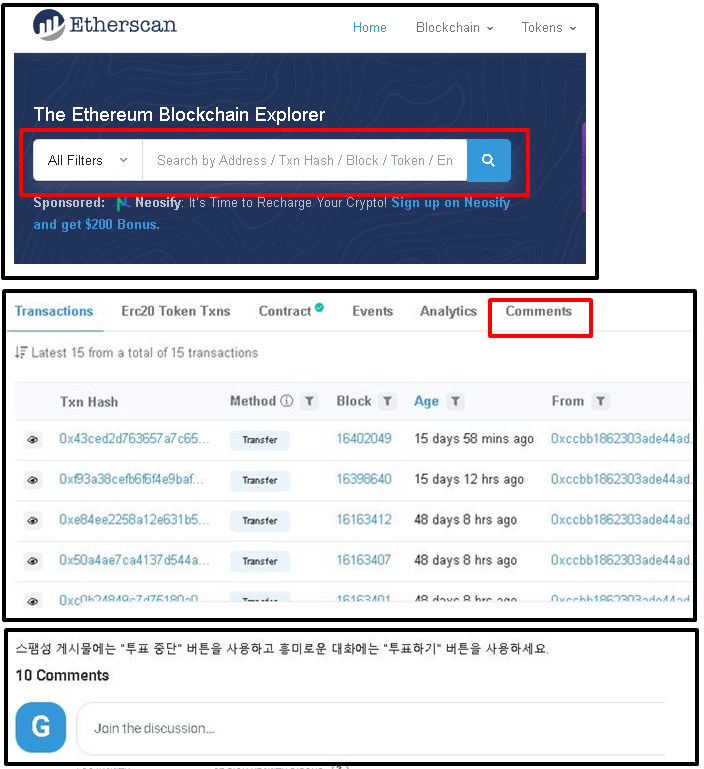
Task: Click Sign up on Neosify link
Action: (451, 203)
